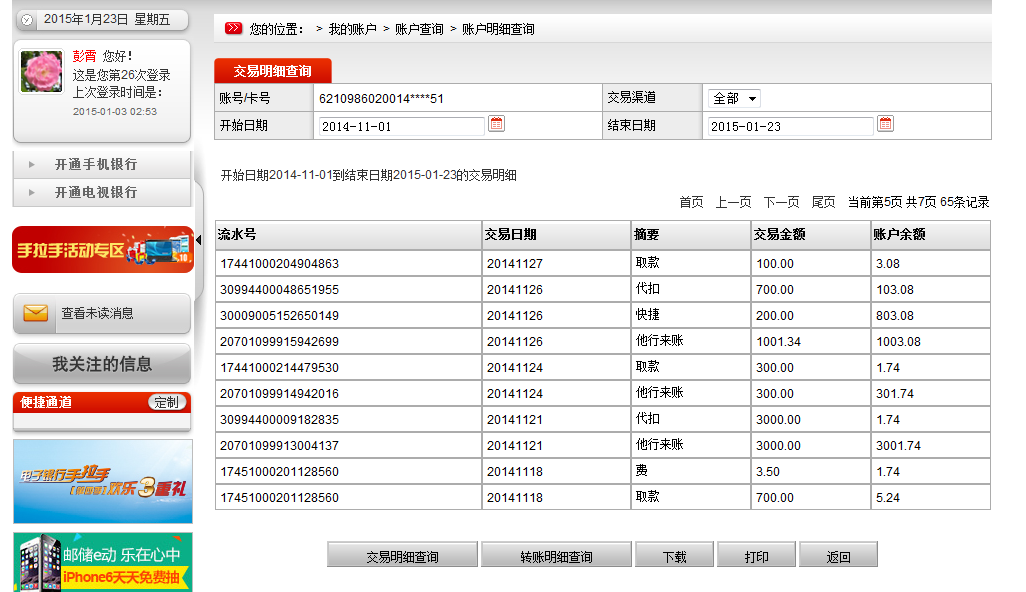
Task: Click the 打印 button
Action: [757, 556]
